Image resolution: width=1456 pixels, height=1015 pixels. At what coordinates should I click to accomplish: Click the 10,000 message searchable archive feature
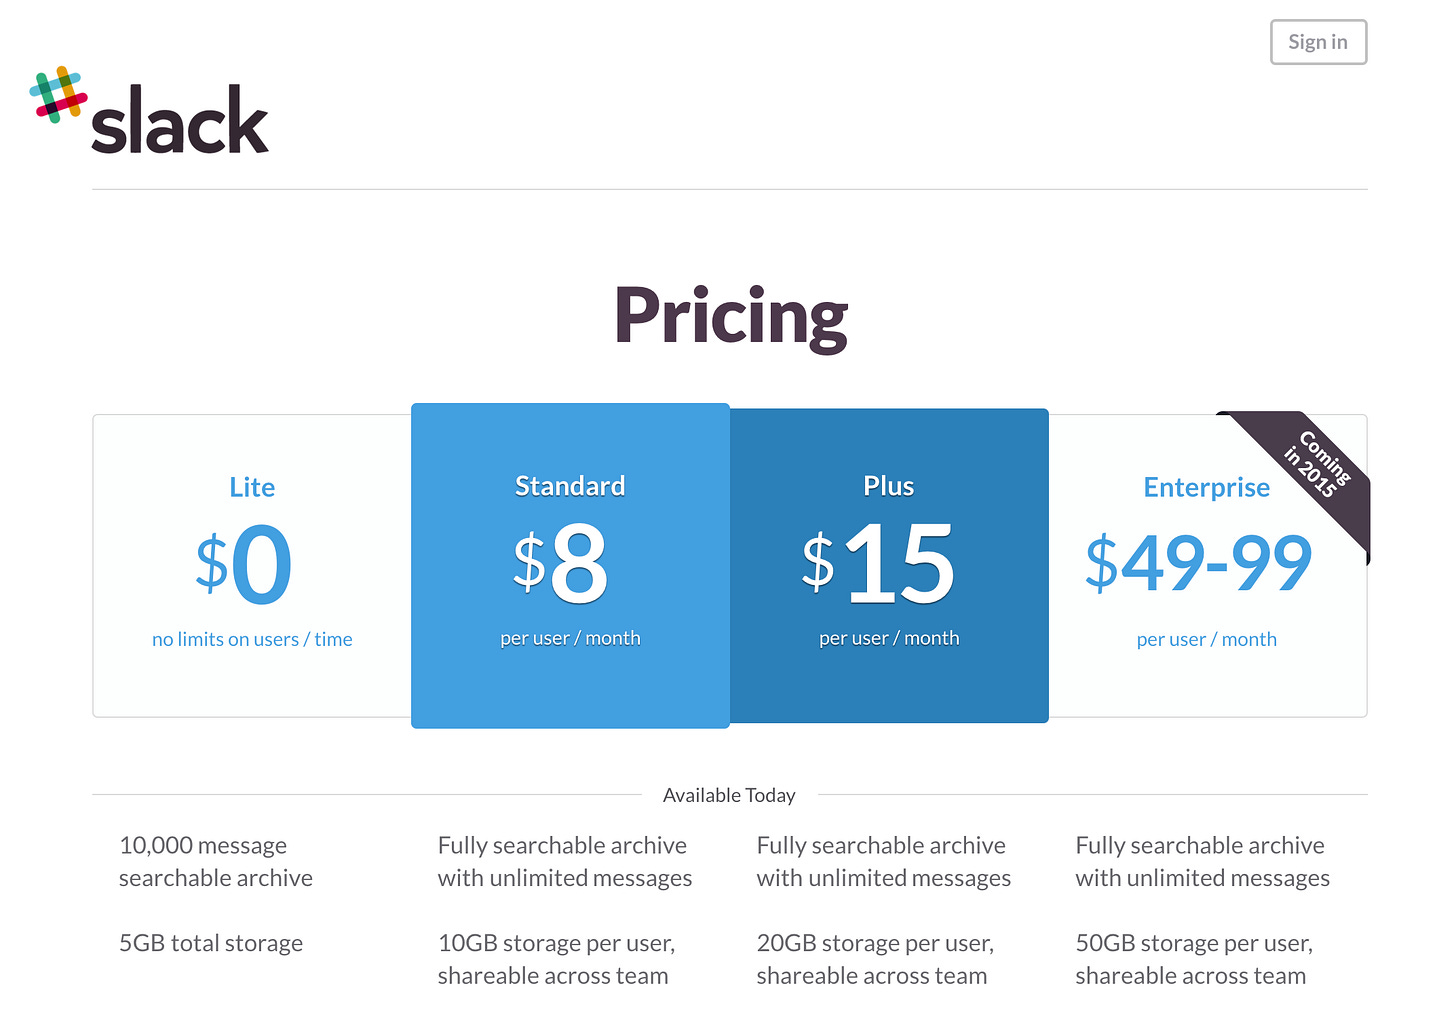(x=216, y=862)
